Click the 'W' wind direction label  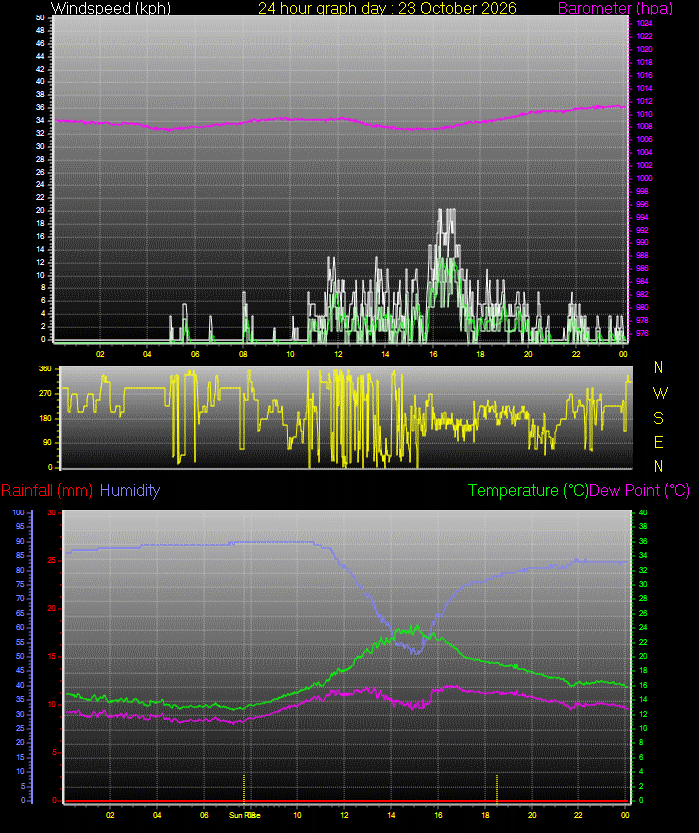[x=659, y=393]
